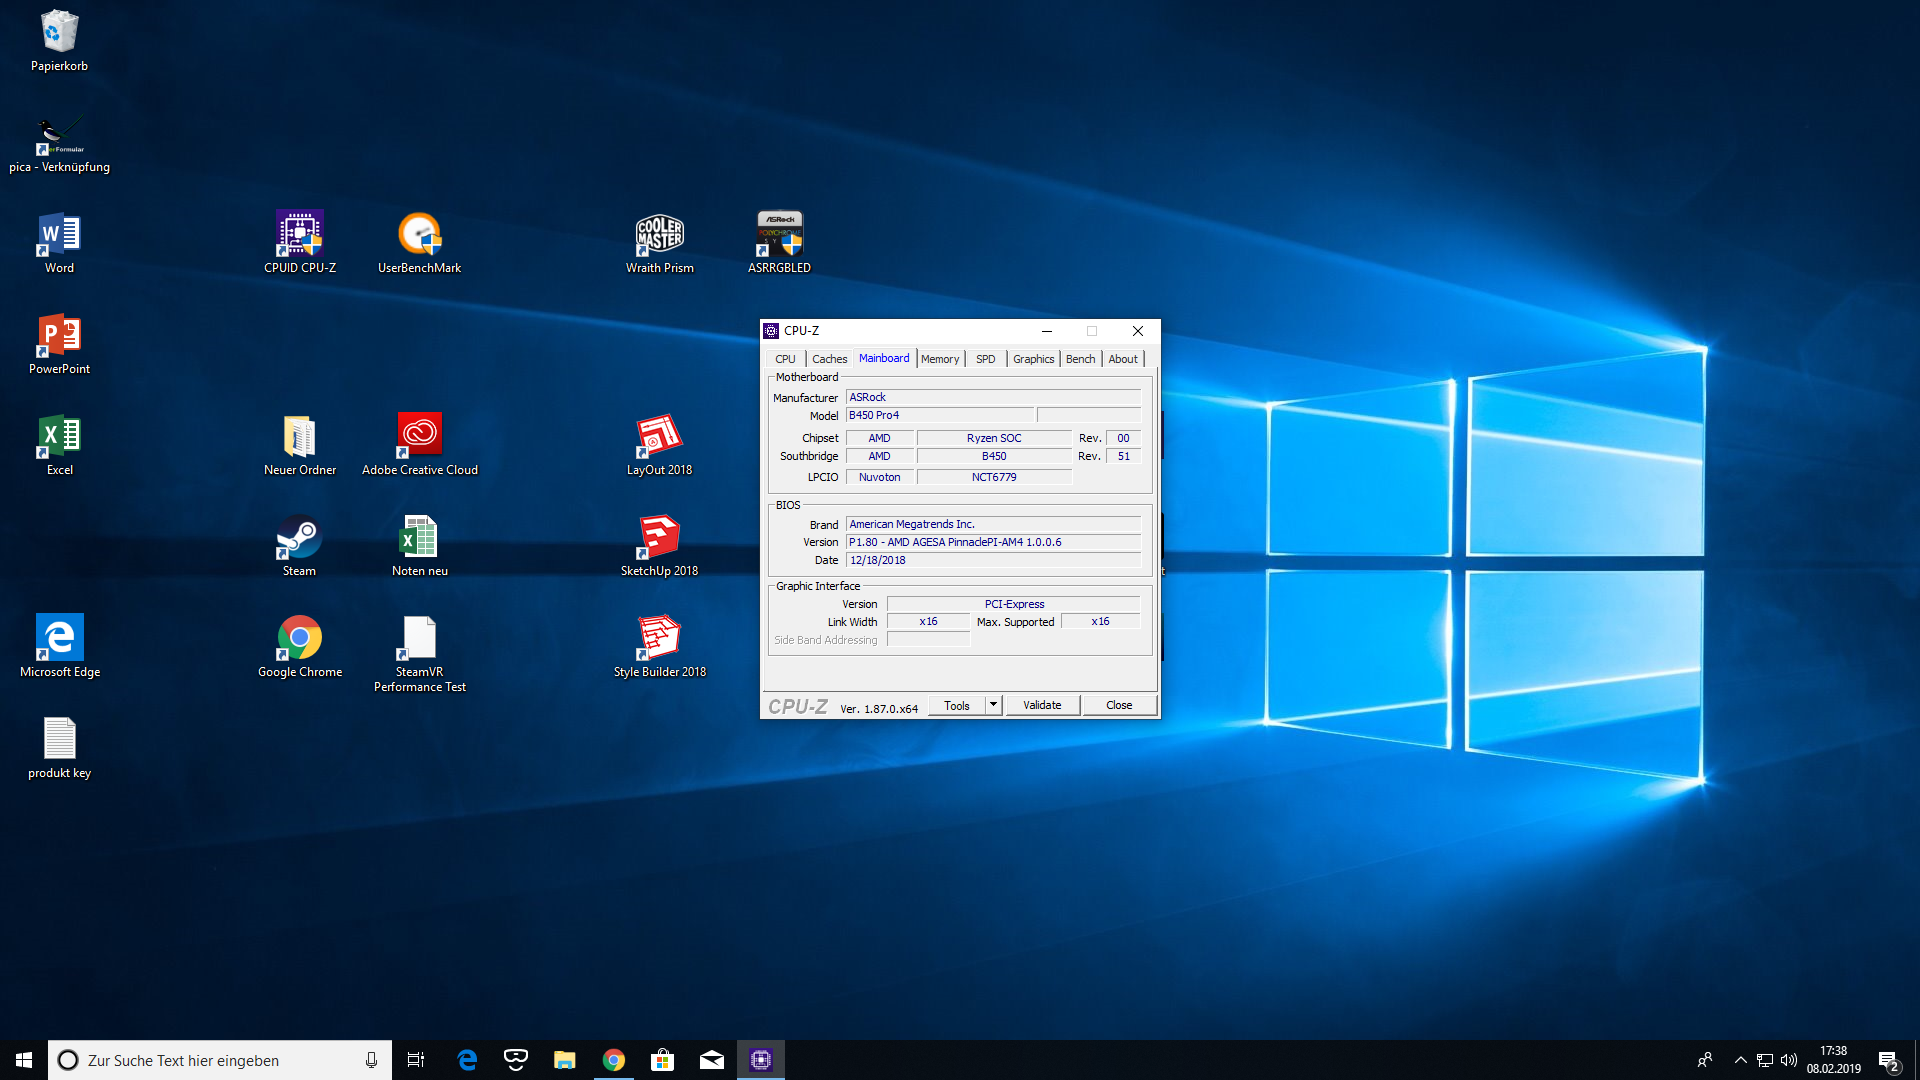Switch to the Caches tab
Viewport: 1920px width, 1080px height.
[829, 359]
